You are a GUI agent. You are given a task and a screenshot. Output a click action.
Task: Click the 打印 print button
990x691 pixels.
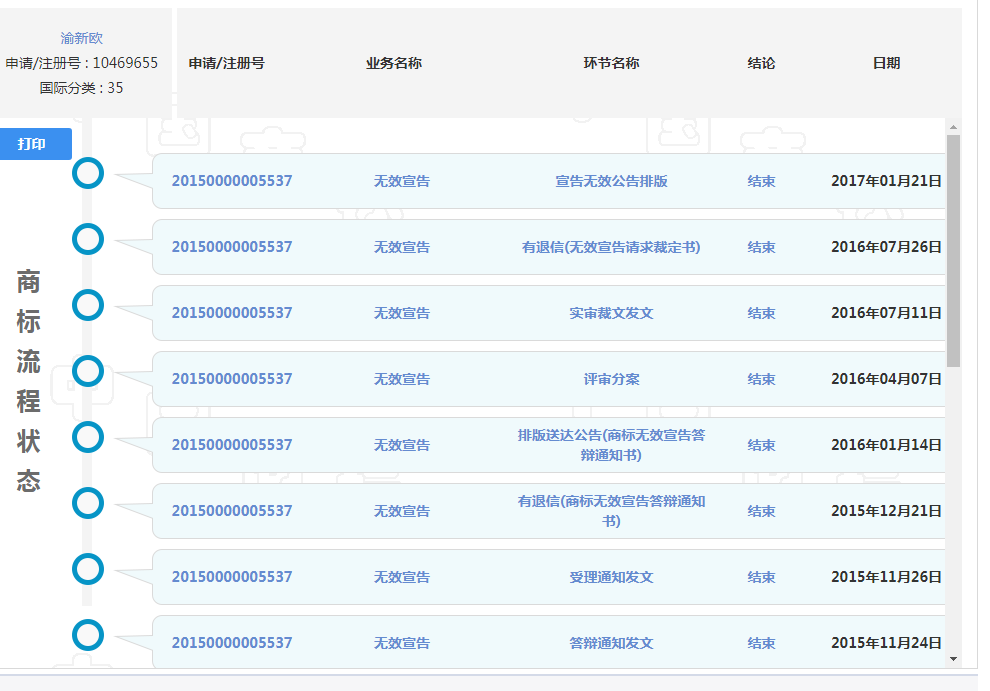[36, 144]
